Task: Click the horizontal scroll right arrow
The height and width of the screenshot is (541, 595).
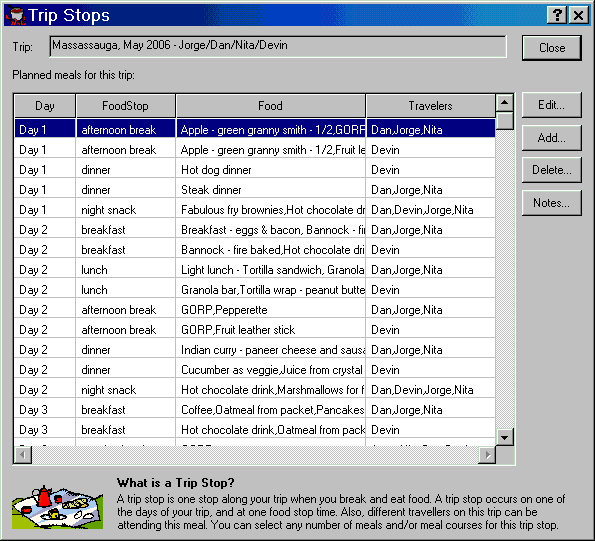Action: point(487,455)
